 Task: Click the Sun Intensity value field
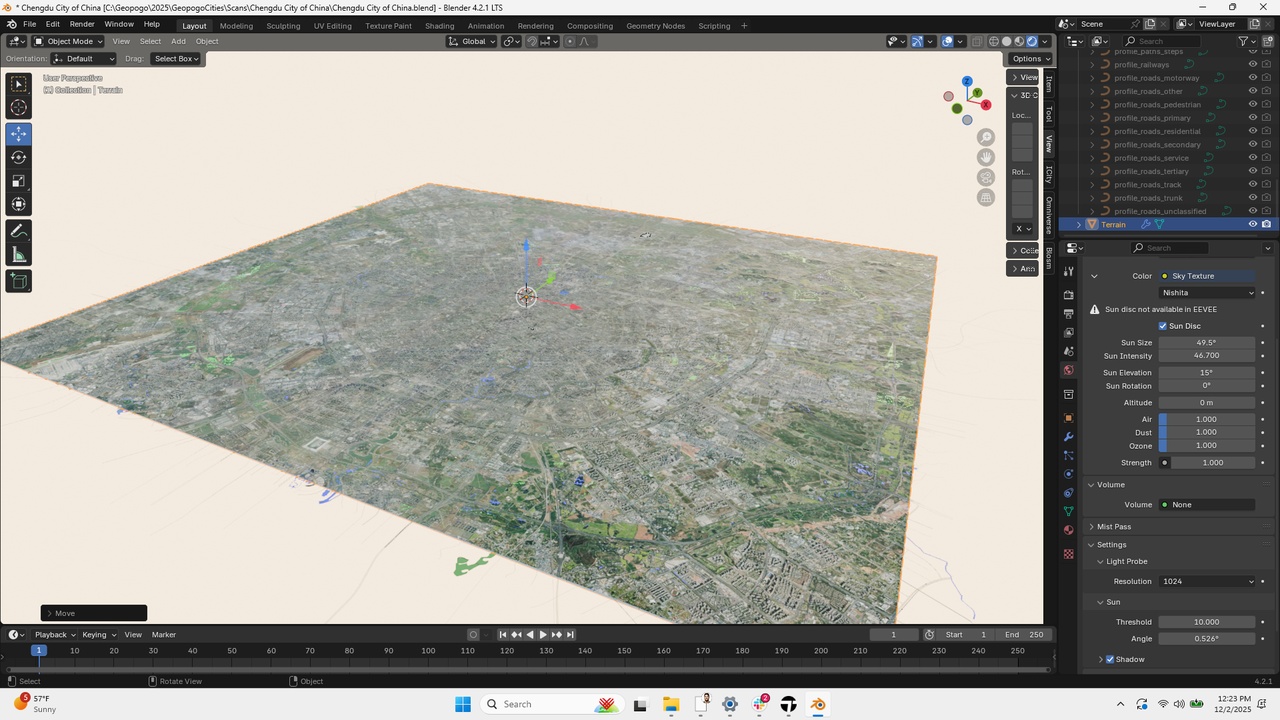(1207, 356)
